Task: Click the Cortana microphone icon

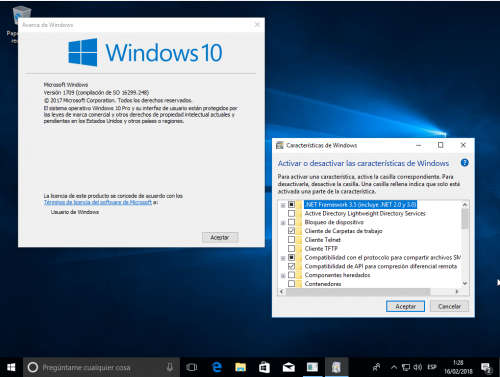Action: click(x=170, y=367)
